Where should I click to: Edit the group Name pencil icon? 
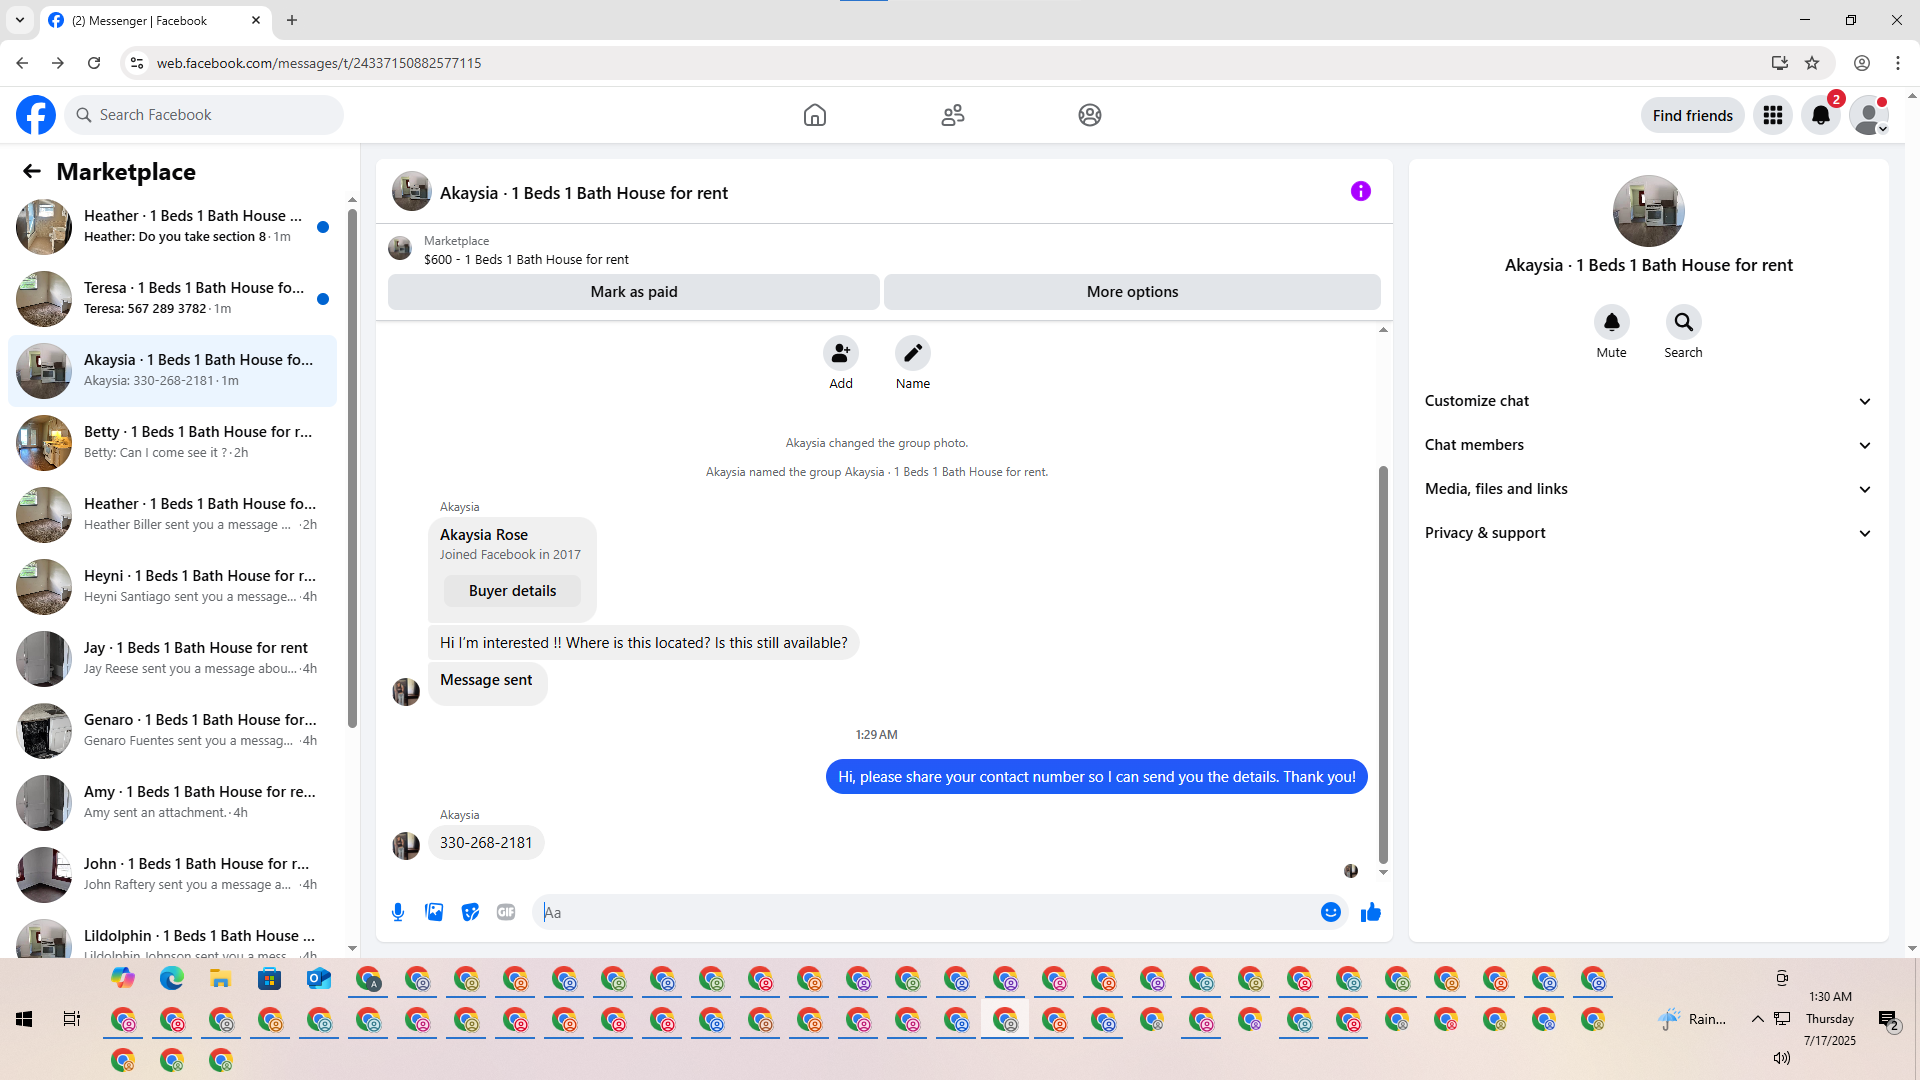point(913,353)
